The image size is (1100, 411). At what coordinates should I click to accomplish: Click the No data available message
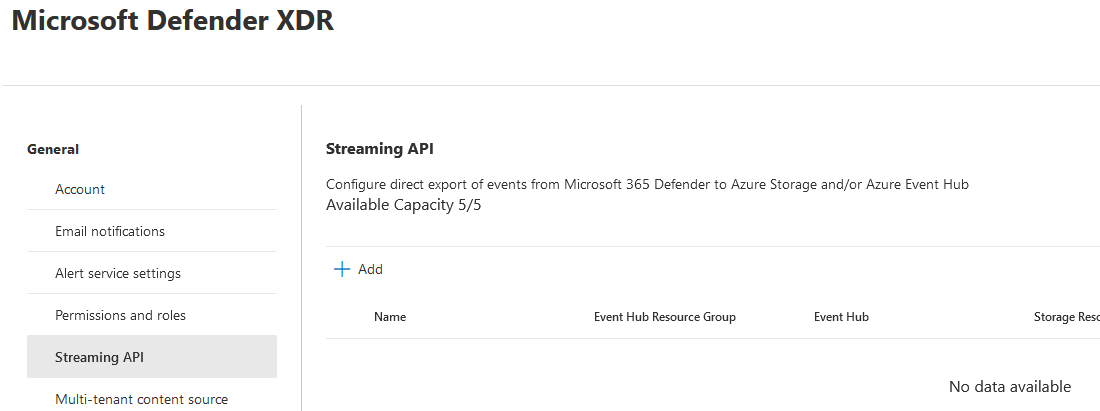(x=1010, y=386)
